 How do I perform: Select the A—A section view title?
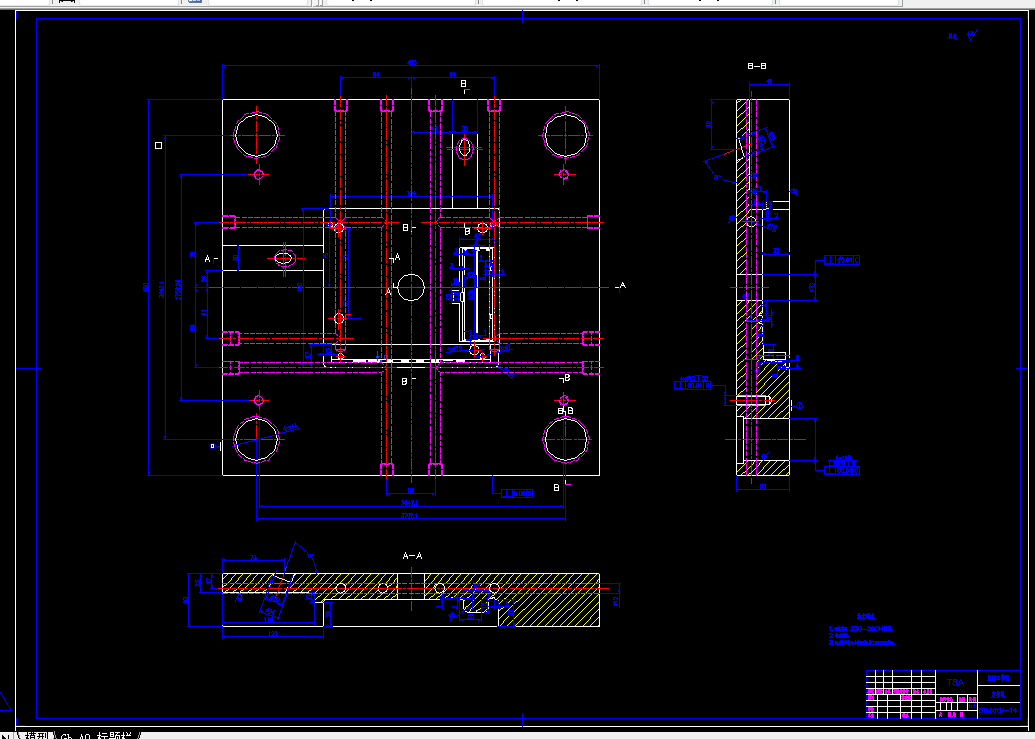click(413, 556)
